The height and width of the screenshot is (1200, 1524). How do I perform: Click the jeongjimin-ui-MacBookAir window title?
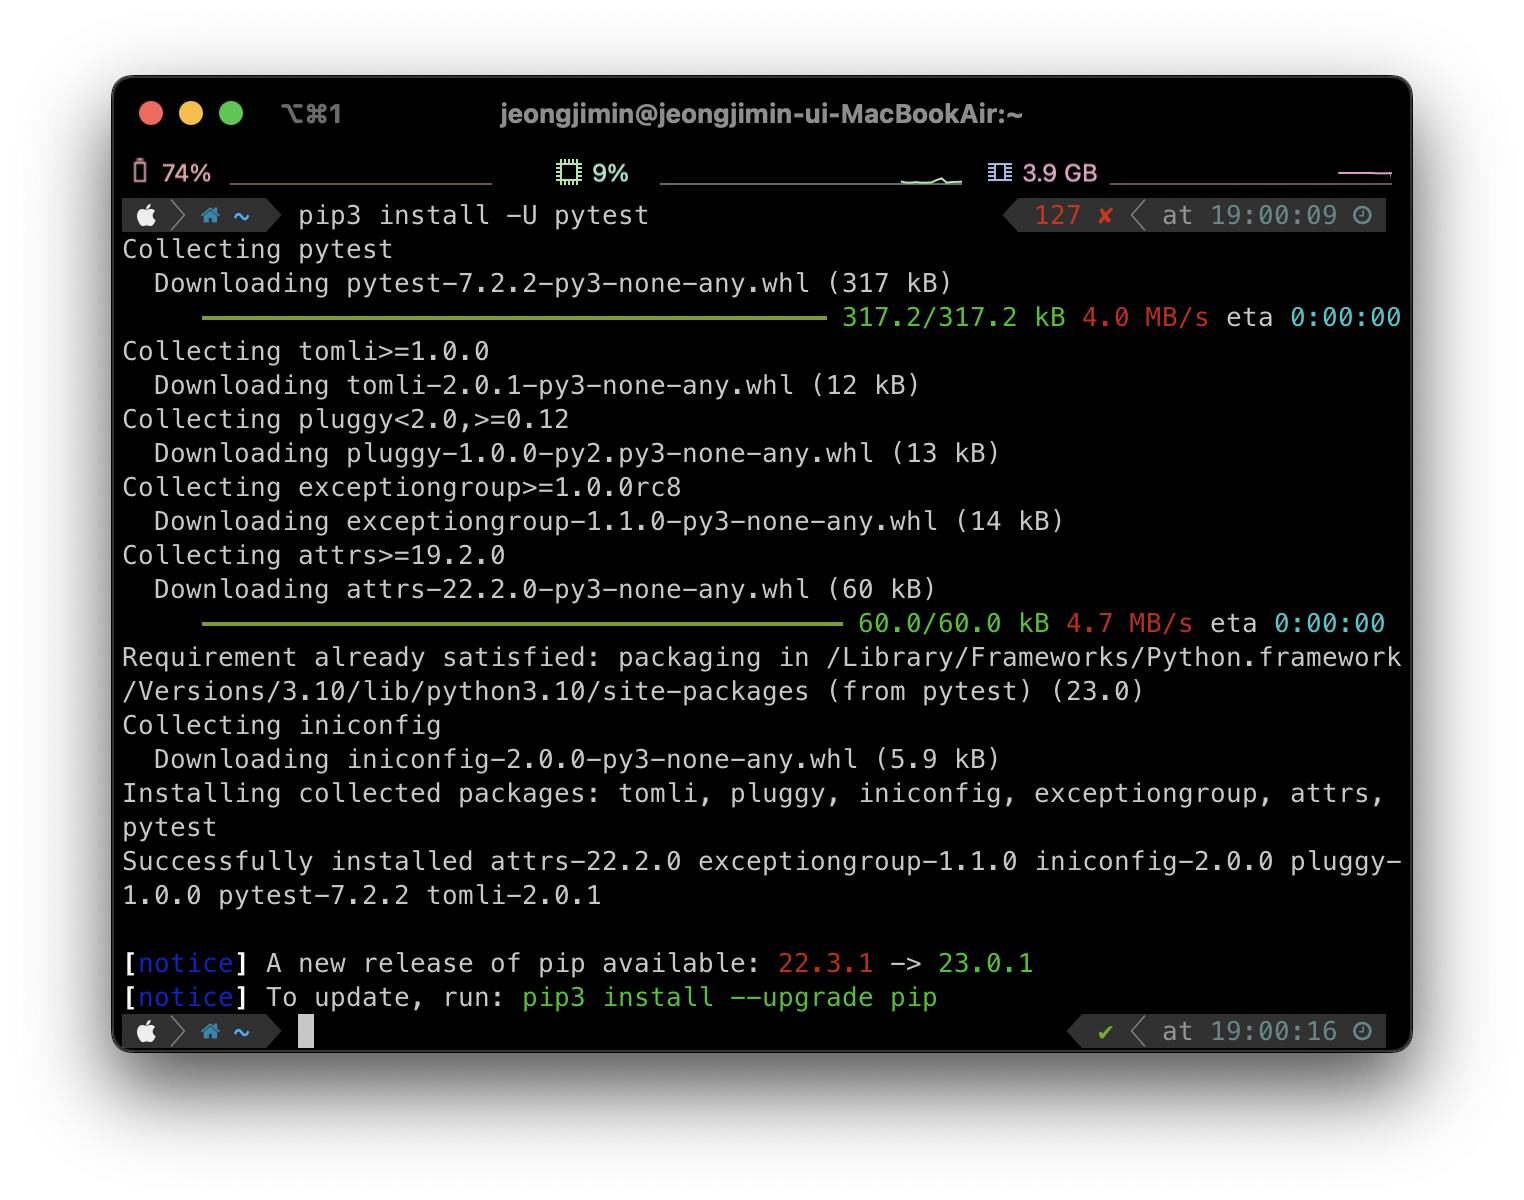[762, 114]
